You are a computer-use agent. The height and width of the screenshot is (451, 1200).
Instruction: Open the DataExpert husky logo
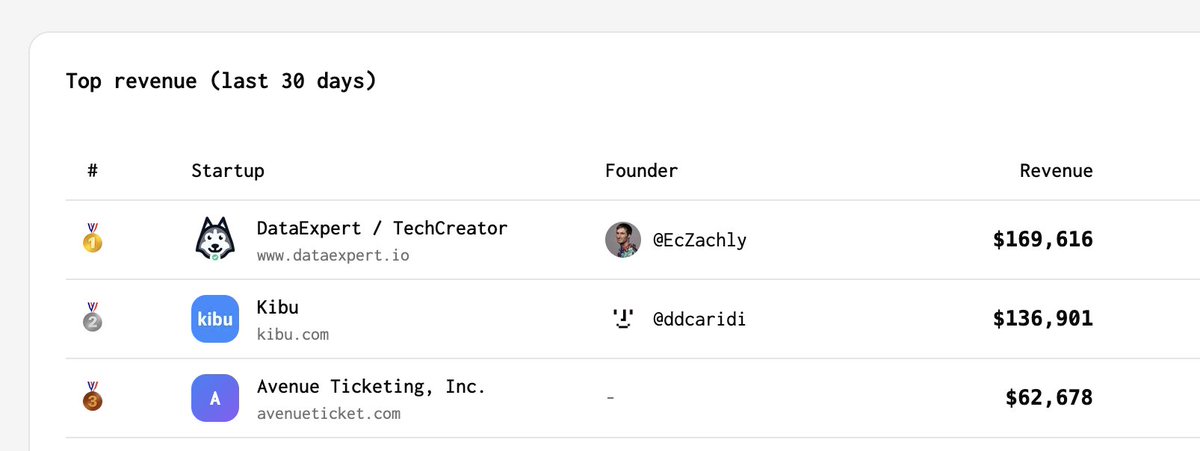(x=215, y=239)
